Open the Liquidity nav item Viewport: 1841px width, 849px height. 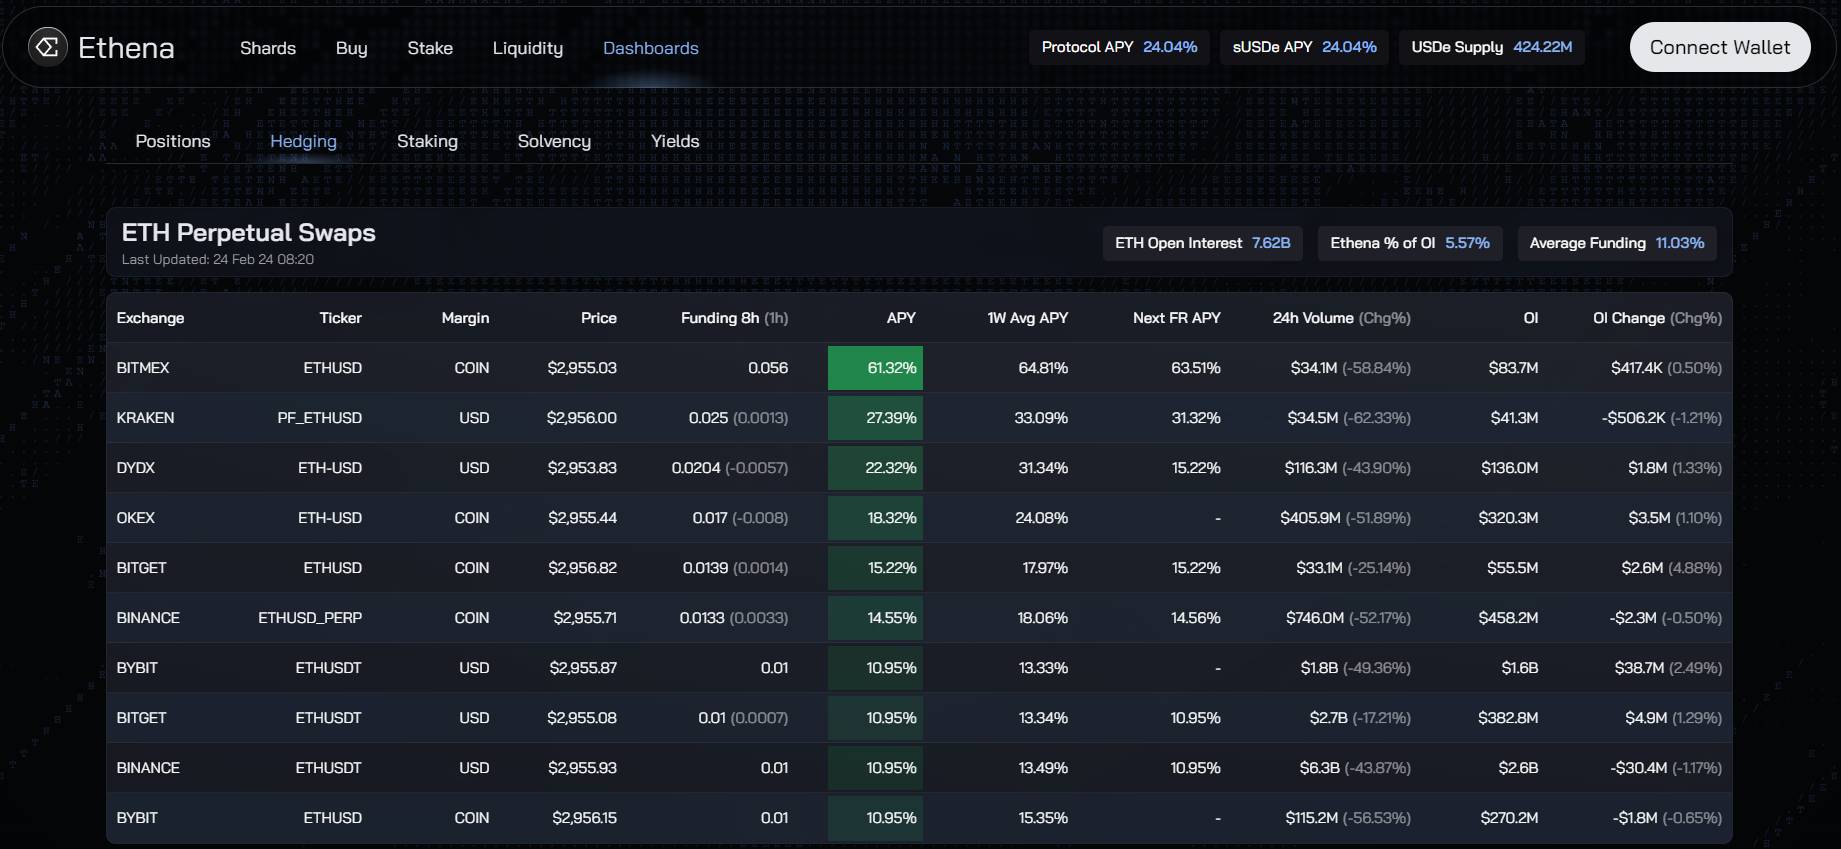(x=528, y=48)
